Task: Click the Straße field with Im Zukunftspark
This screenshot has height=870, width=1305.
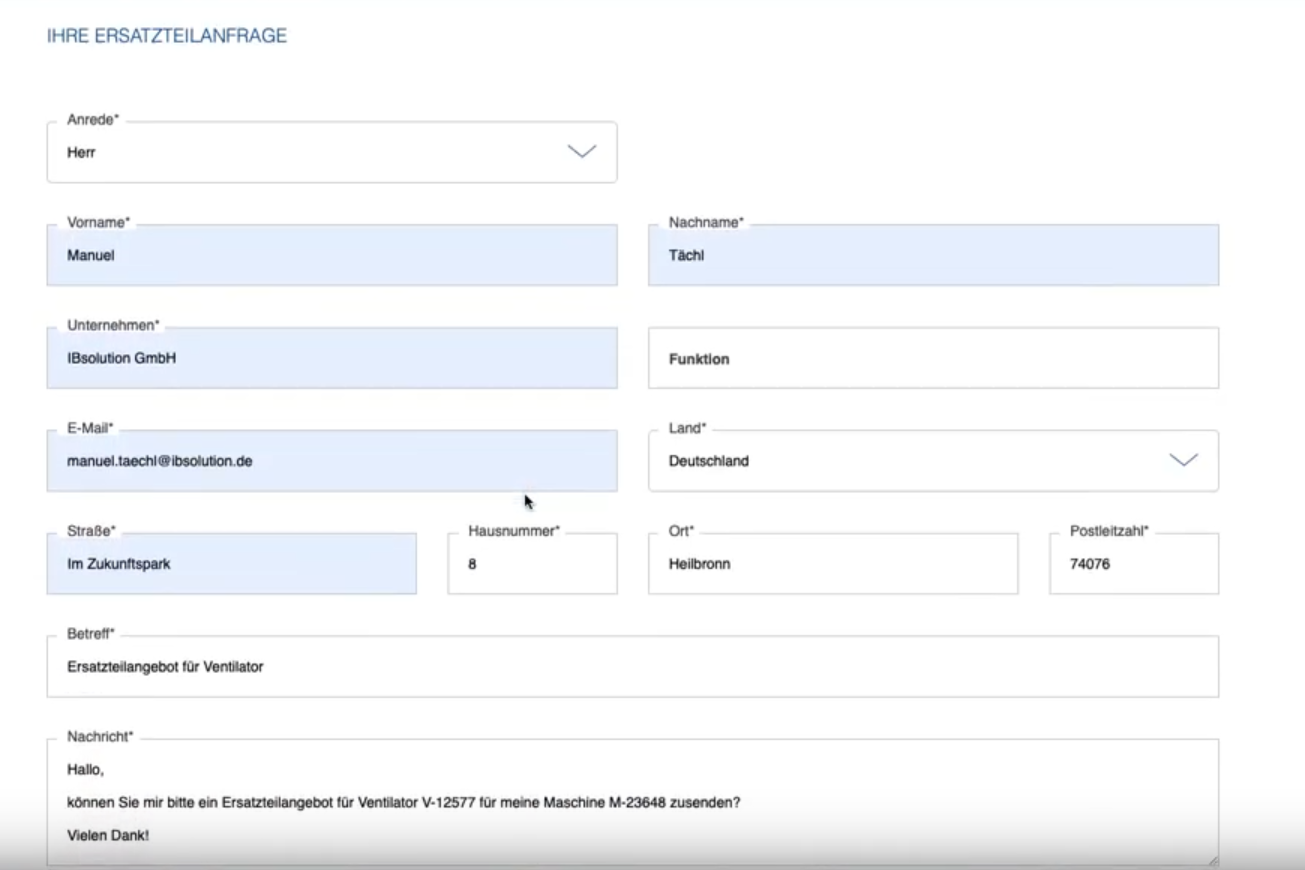Action: click(231, 564)
